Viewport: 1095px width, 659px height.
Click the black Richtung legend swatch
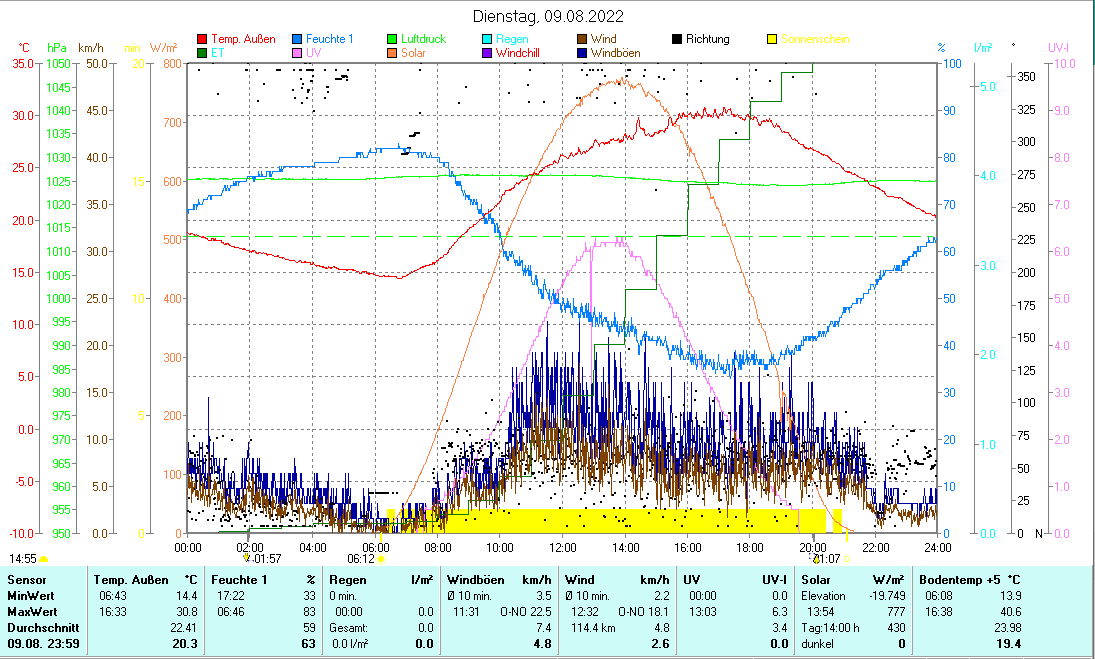677,39
